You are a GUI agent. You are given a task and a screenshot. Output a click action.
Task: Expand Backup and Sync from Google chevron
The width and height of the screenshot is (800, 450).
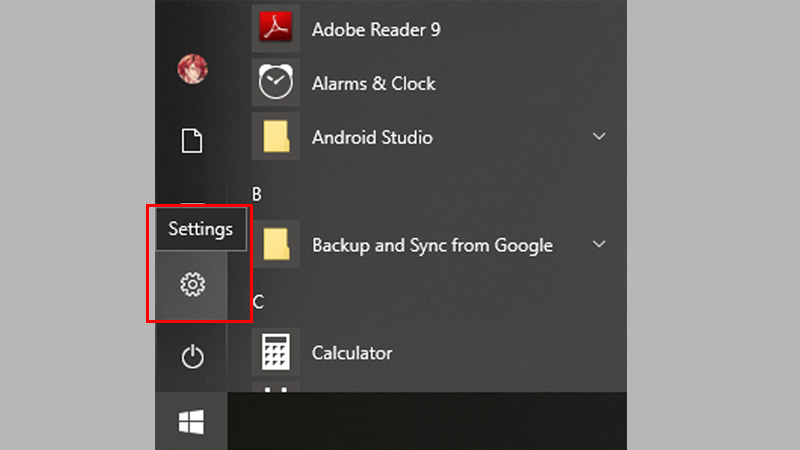[x=599, y=244]
